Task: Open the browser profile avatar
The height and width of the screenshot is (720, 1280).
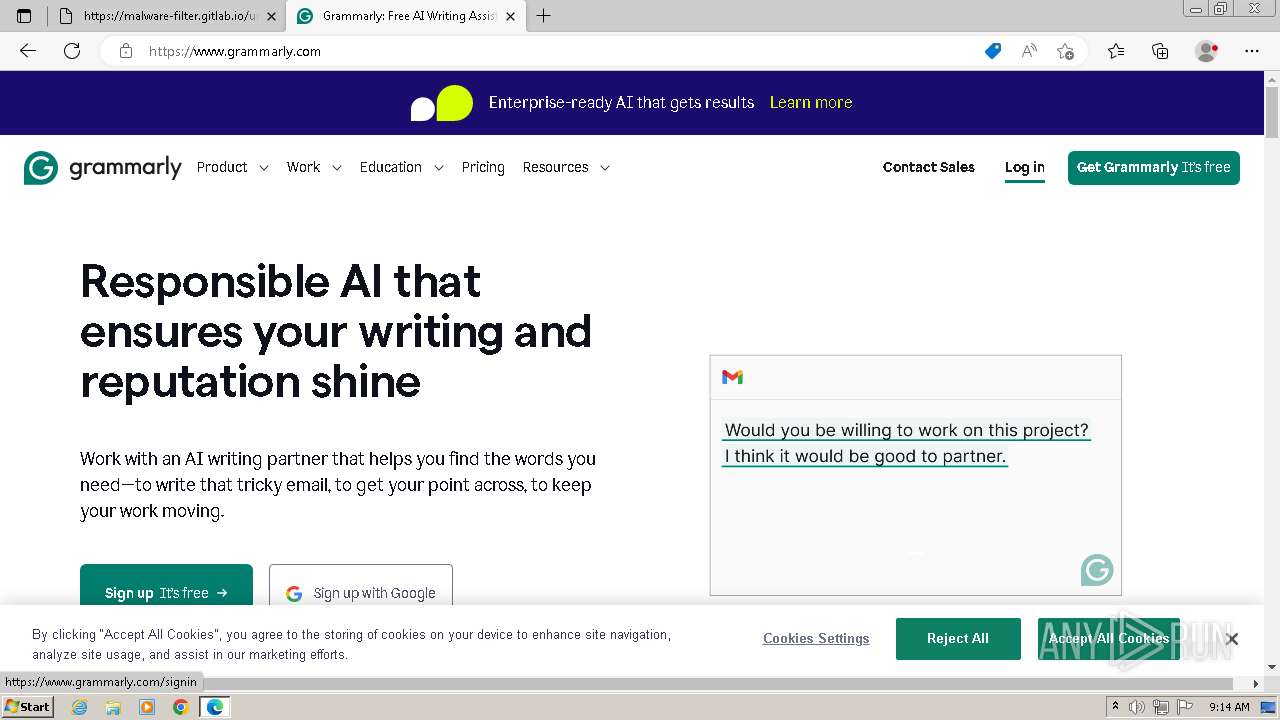Action: [x=1207, y=51]
